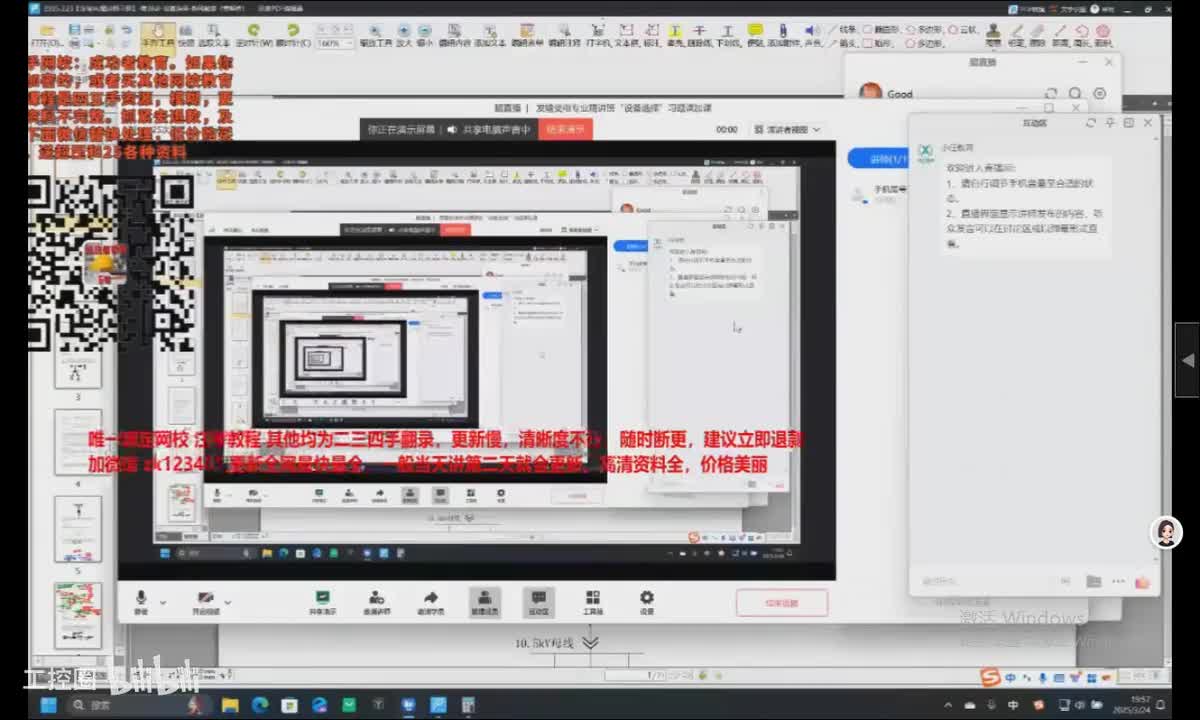Open the zoom percentage combo box

(x=334, y=44)
